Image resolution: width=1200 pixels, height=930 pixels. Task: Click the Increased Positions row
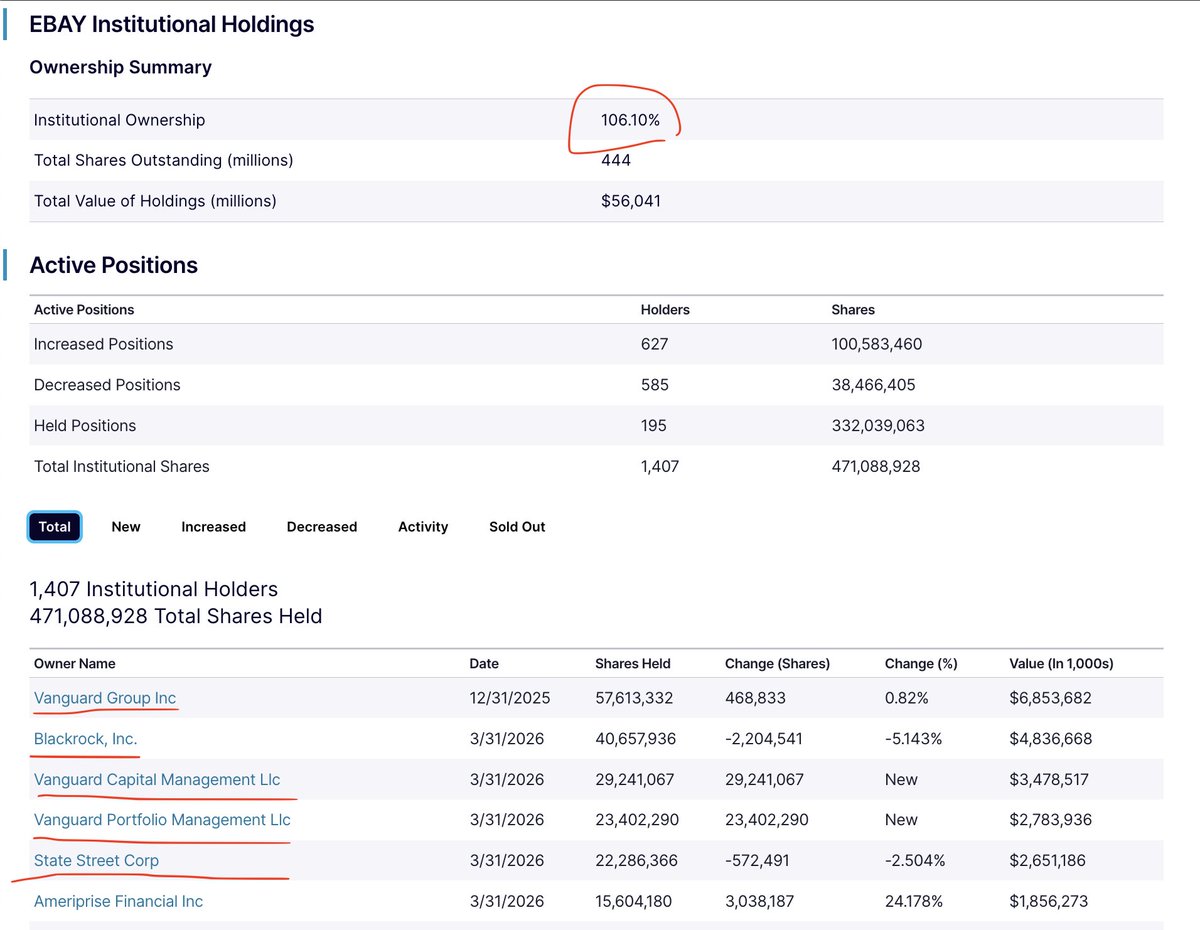click(x=597, y=344)
